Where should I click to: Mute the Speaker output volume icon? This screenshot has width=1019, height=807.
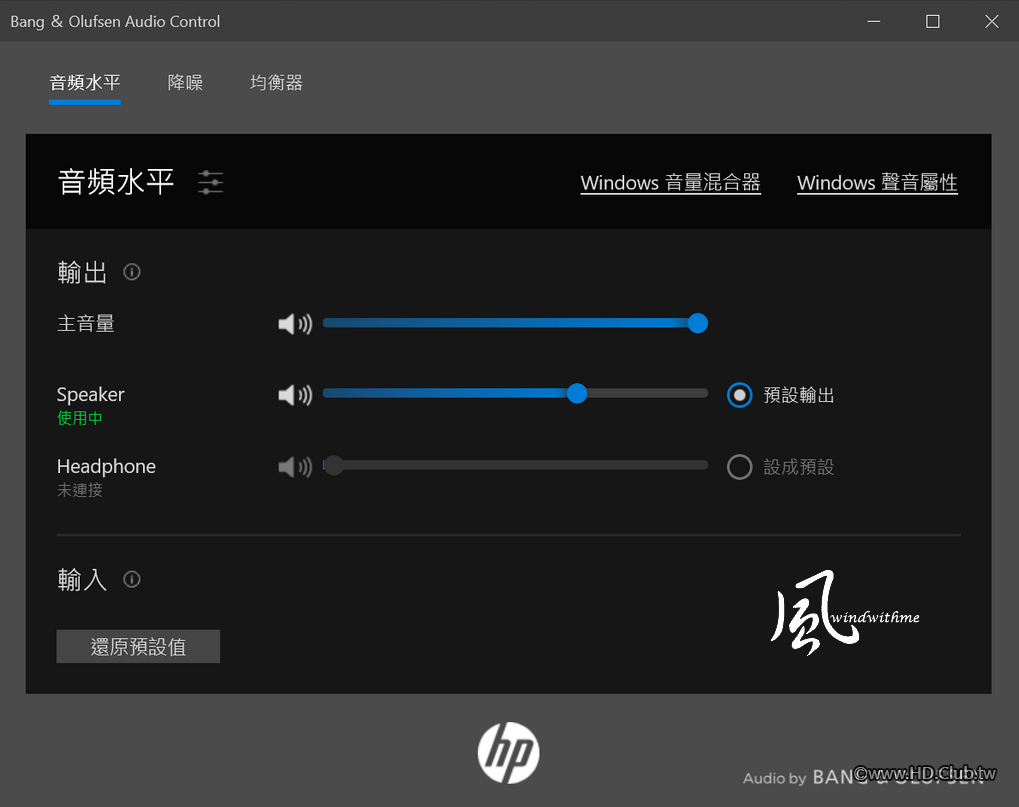pyautogui.click(x=295, y=395)
